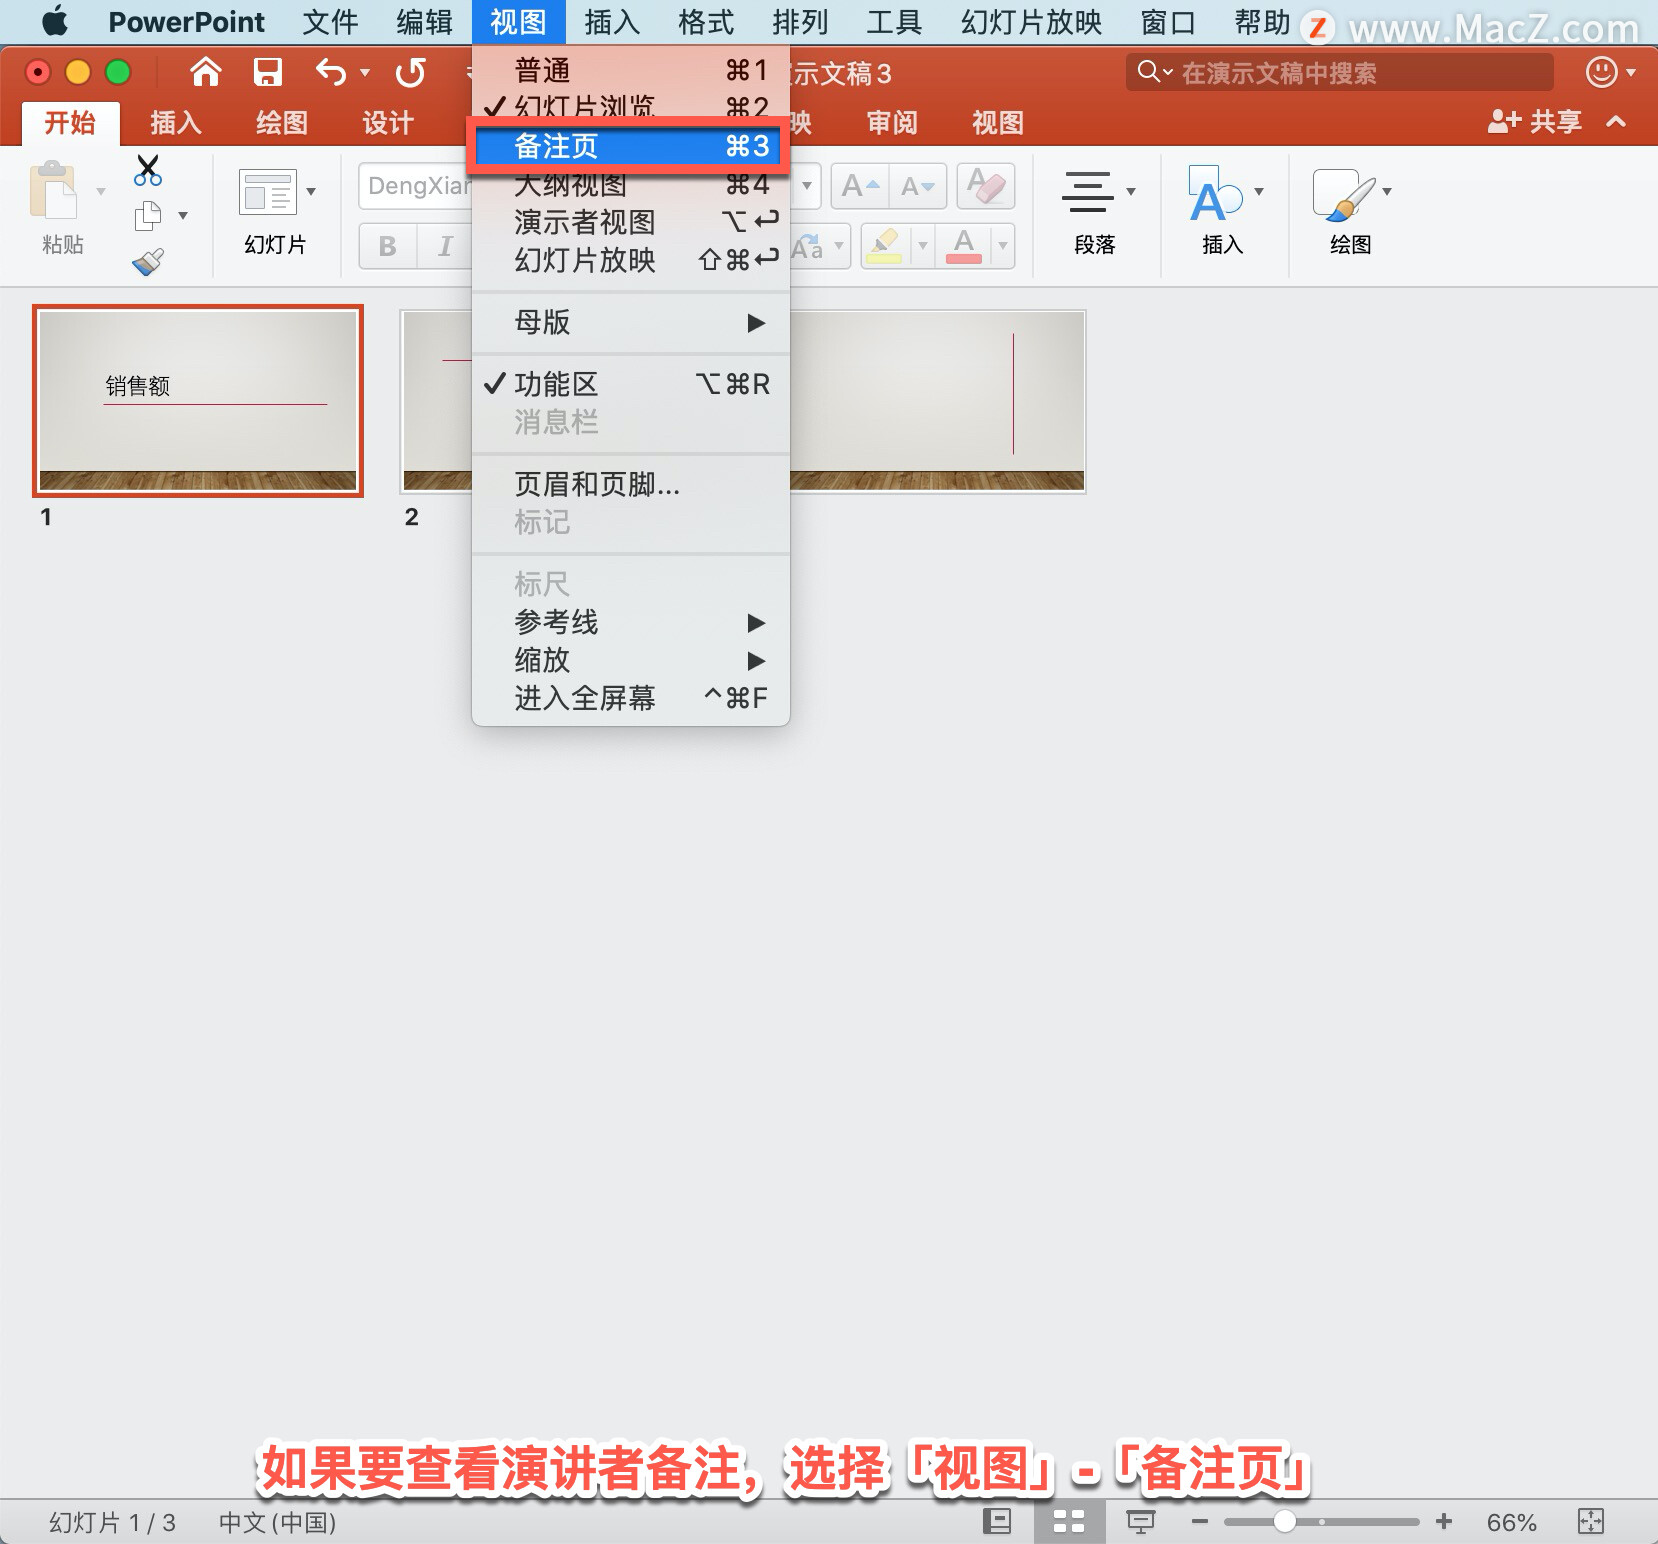Expand the Paragraph dropdown arrow
The height and width of the screenshot is (1544, 1658).
pos(1131,192)
